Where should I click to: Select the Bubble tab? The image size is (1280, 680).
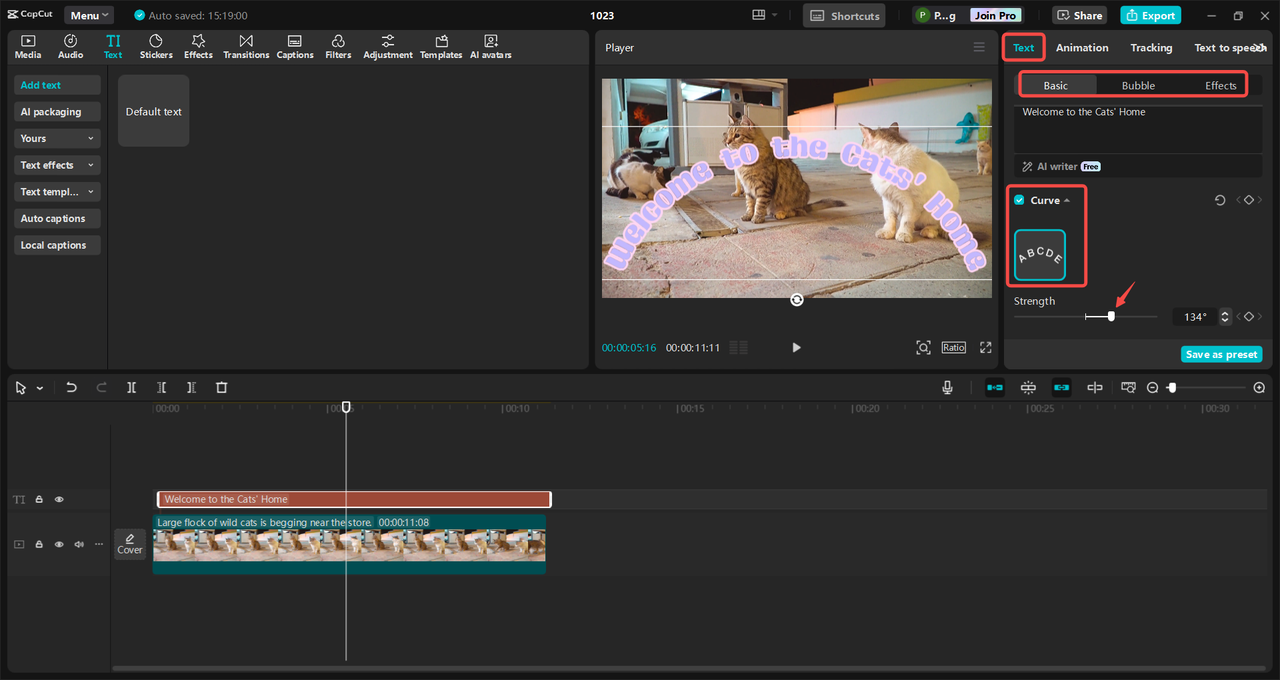click(x=1138, y=86)
